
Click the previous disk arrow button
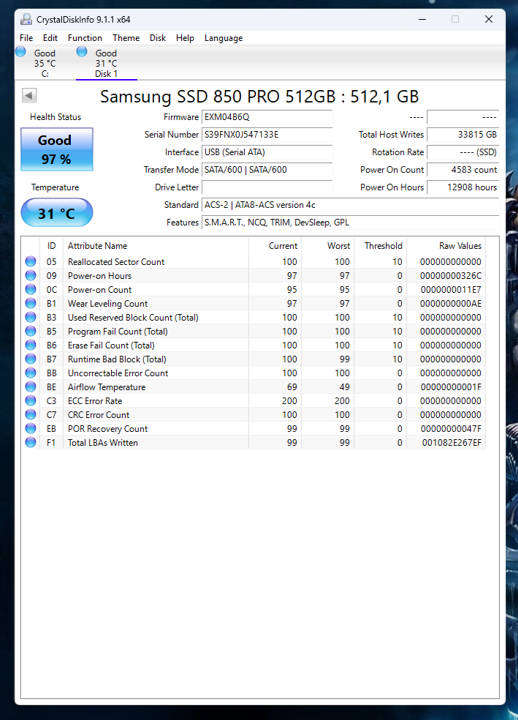point(29,96)
